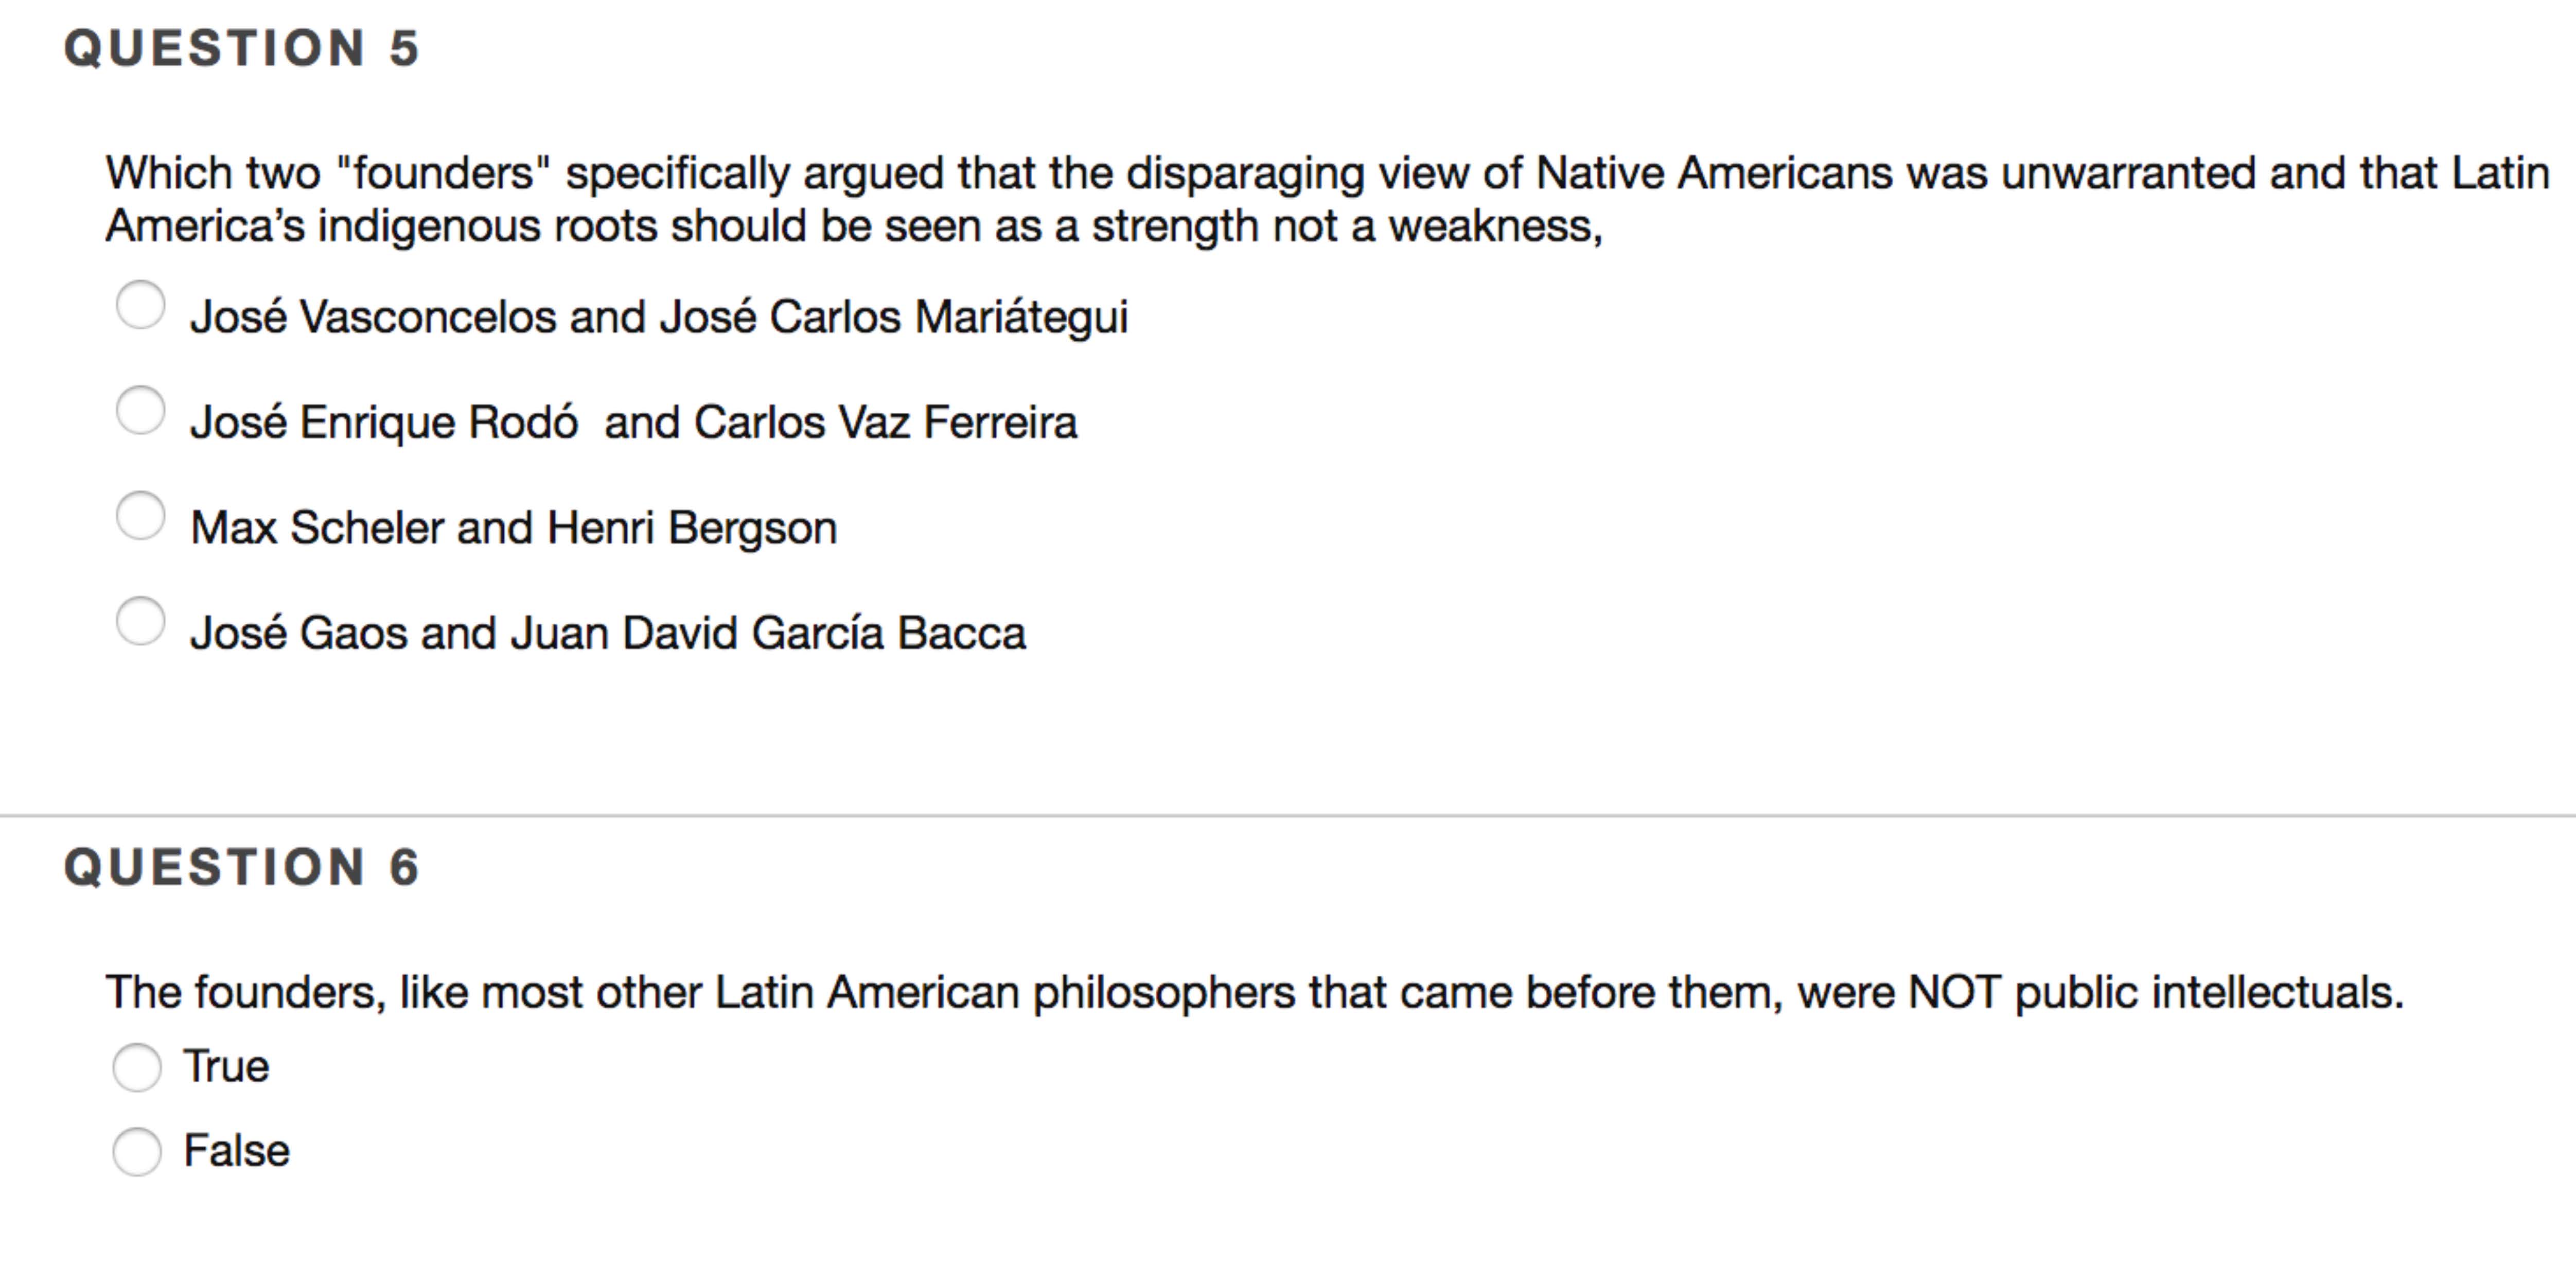2576x1265 pixels.
Task: Click the "True" label text in Question 6
Action: tap(226, 1067)
